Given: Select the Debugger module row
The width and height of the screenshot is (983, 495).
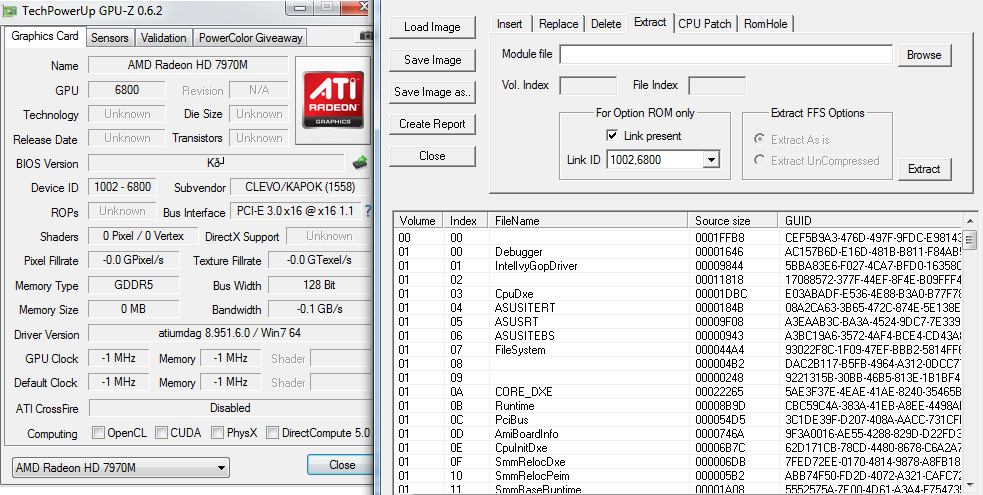Looking at the screenshot, I should click(x=678, y=252).
